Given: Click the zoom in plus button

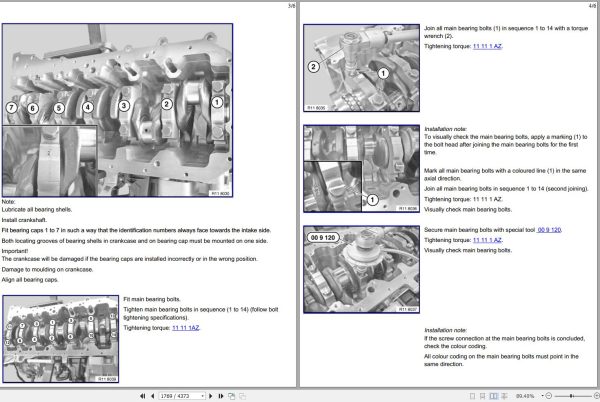Looking at the screenshot, I should (597, 396).
